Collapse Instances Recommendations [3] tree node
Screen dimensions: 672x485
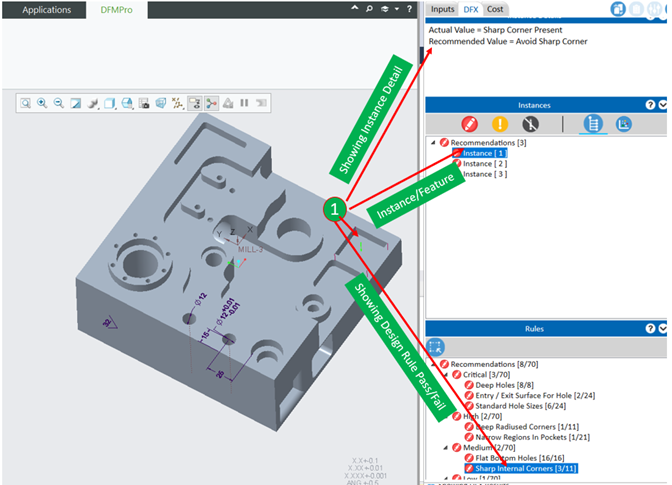433,143
